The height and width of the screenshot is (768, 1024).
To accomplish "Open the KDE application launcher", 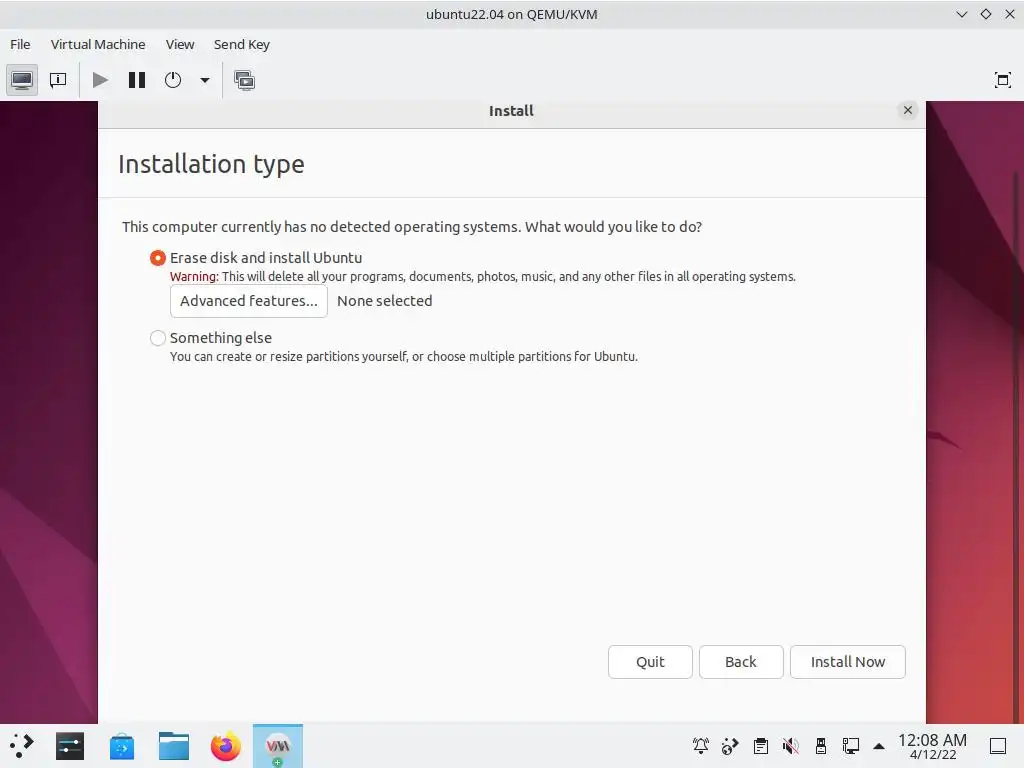I will tap(21, 746).
